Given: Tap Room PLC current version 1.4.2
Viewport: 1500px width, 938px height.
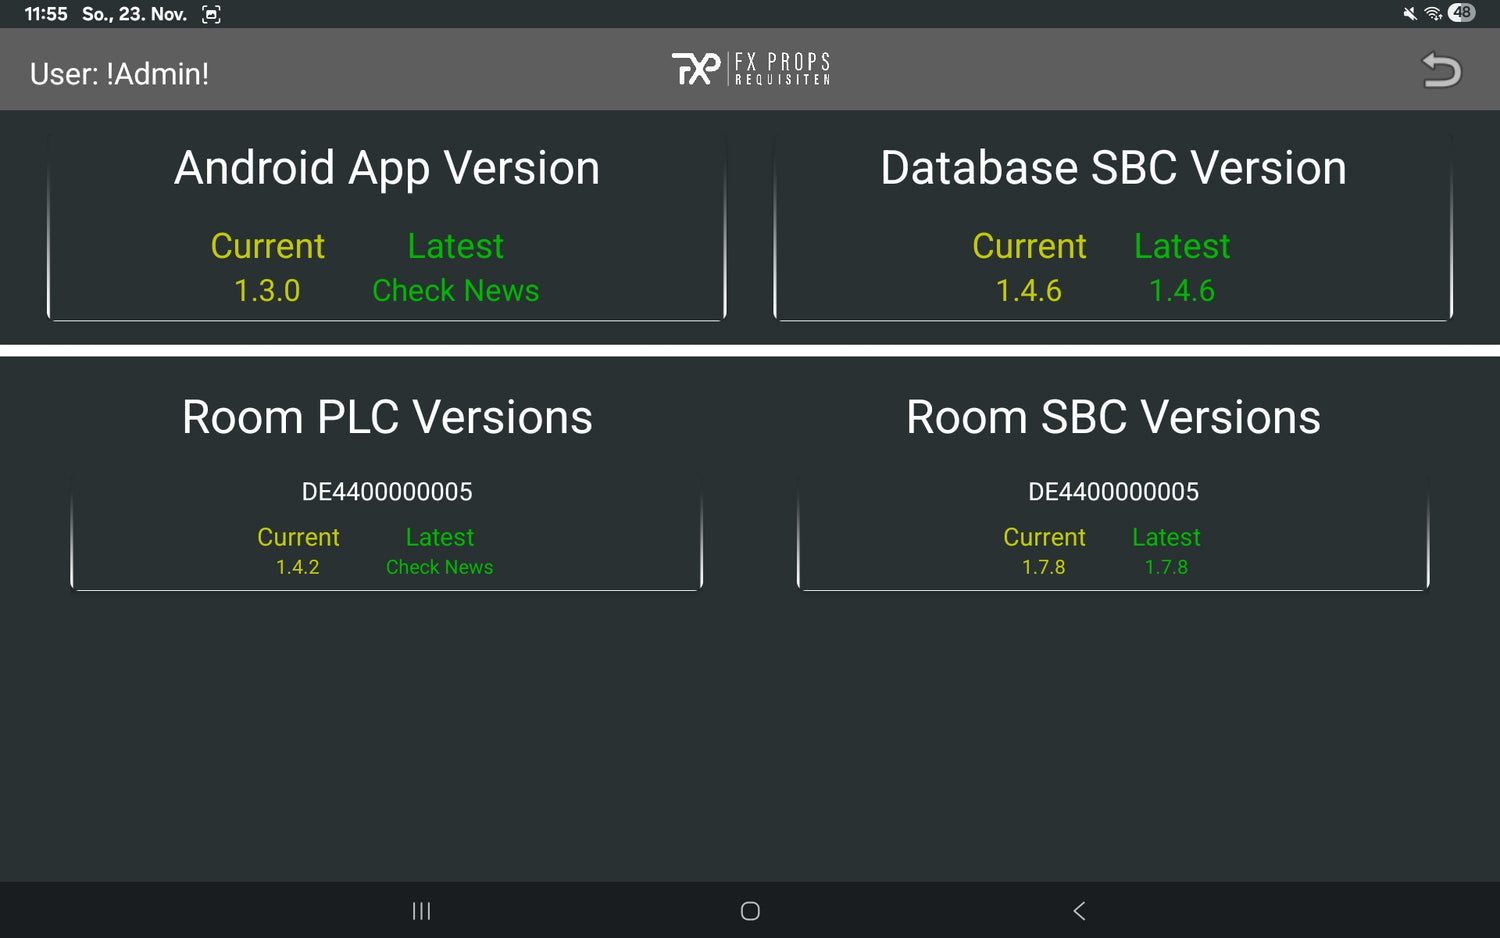Looking at the screenshot, I should click(x=298, y=567).
